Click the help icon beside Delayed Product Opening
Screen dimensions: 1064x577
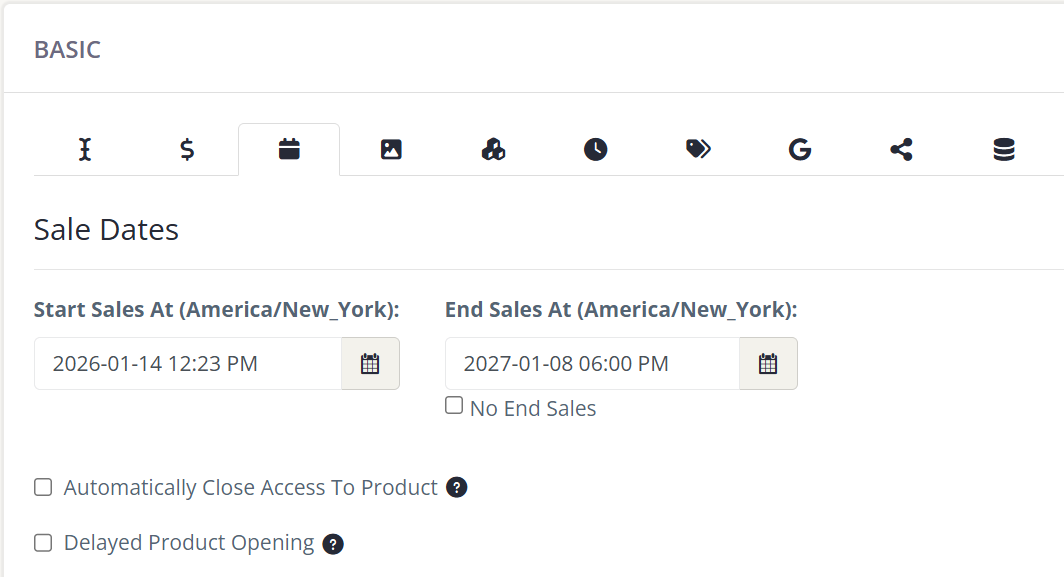(x=334, y=544)
